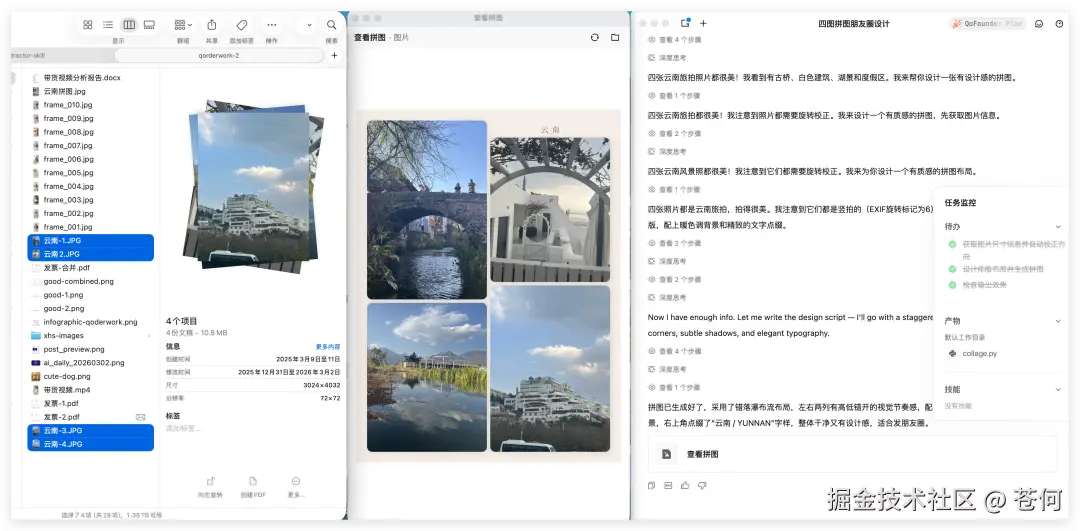
Task: Click the 更多内容 link in preview info
Action: point(328,346)
